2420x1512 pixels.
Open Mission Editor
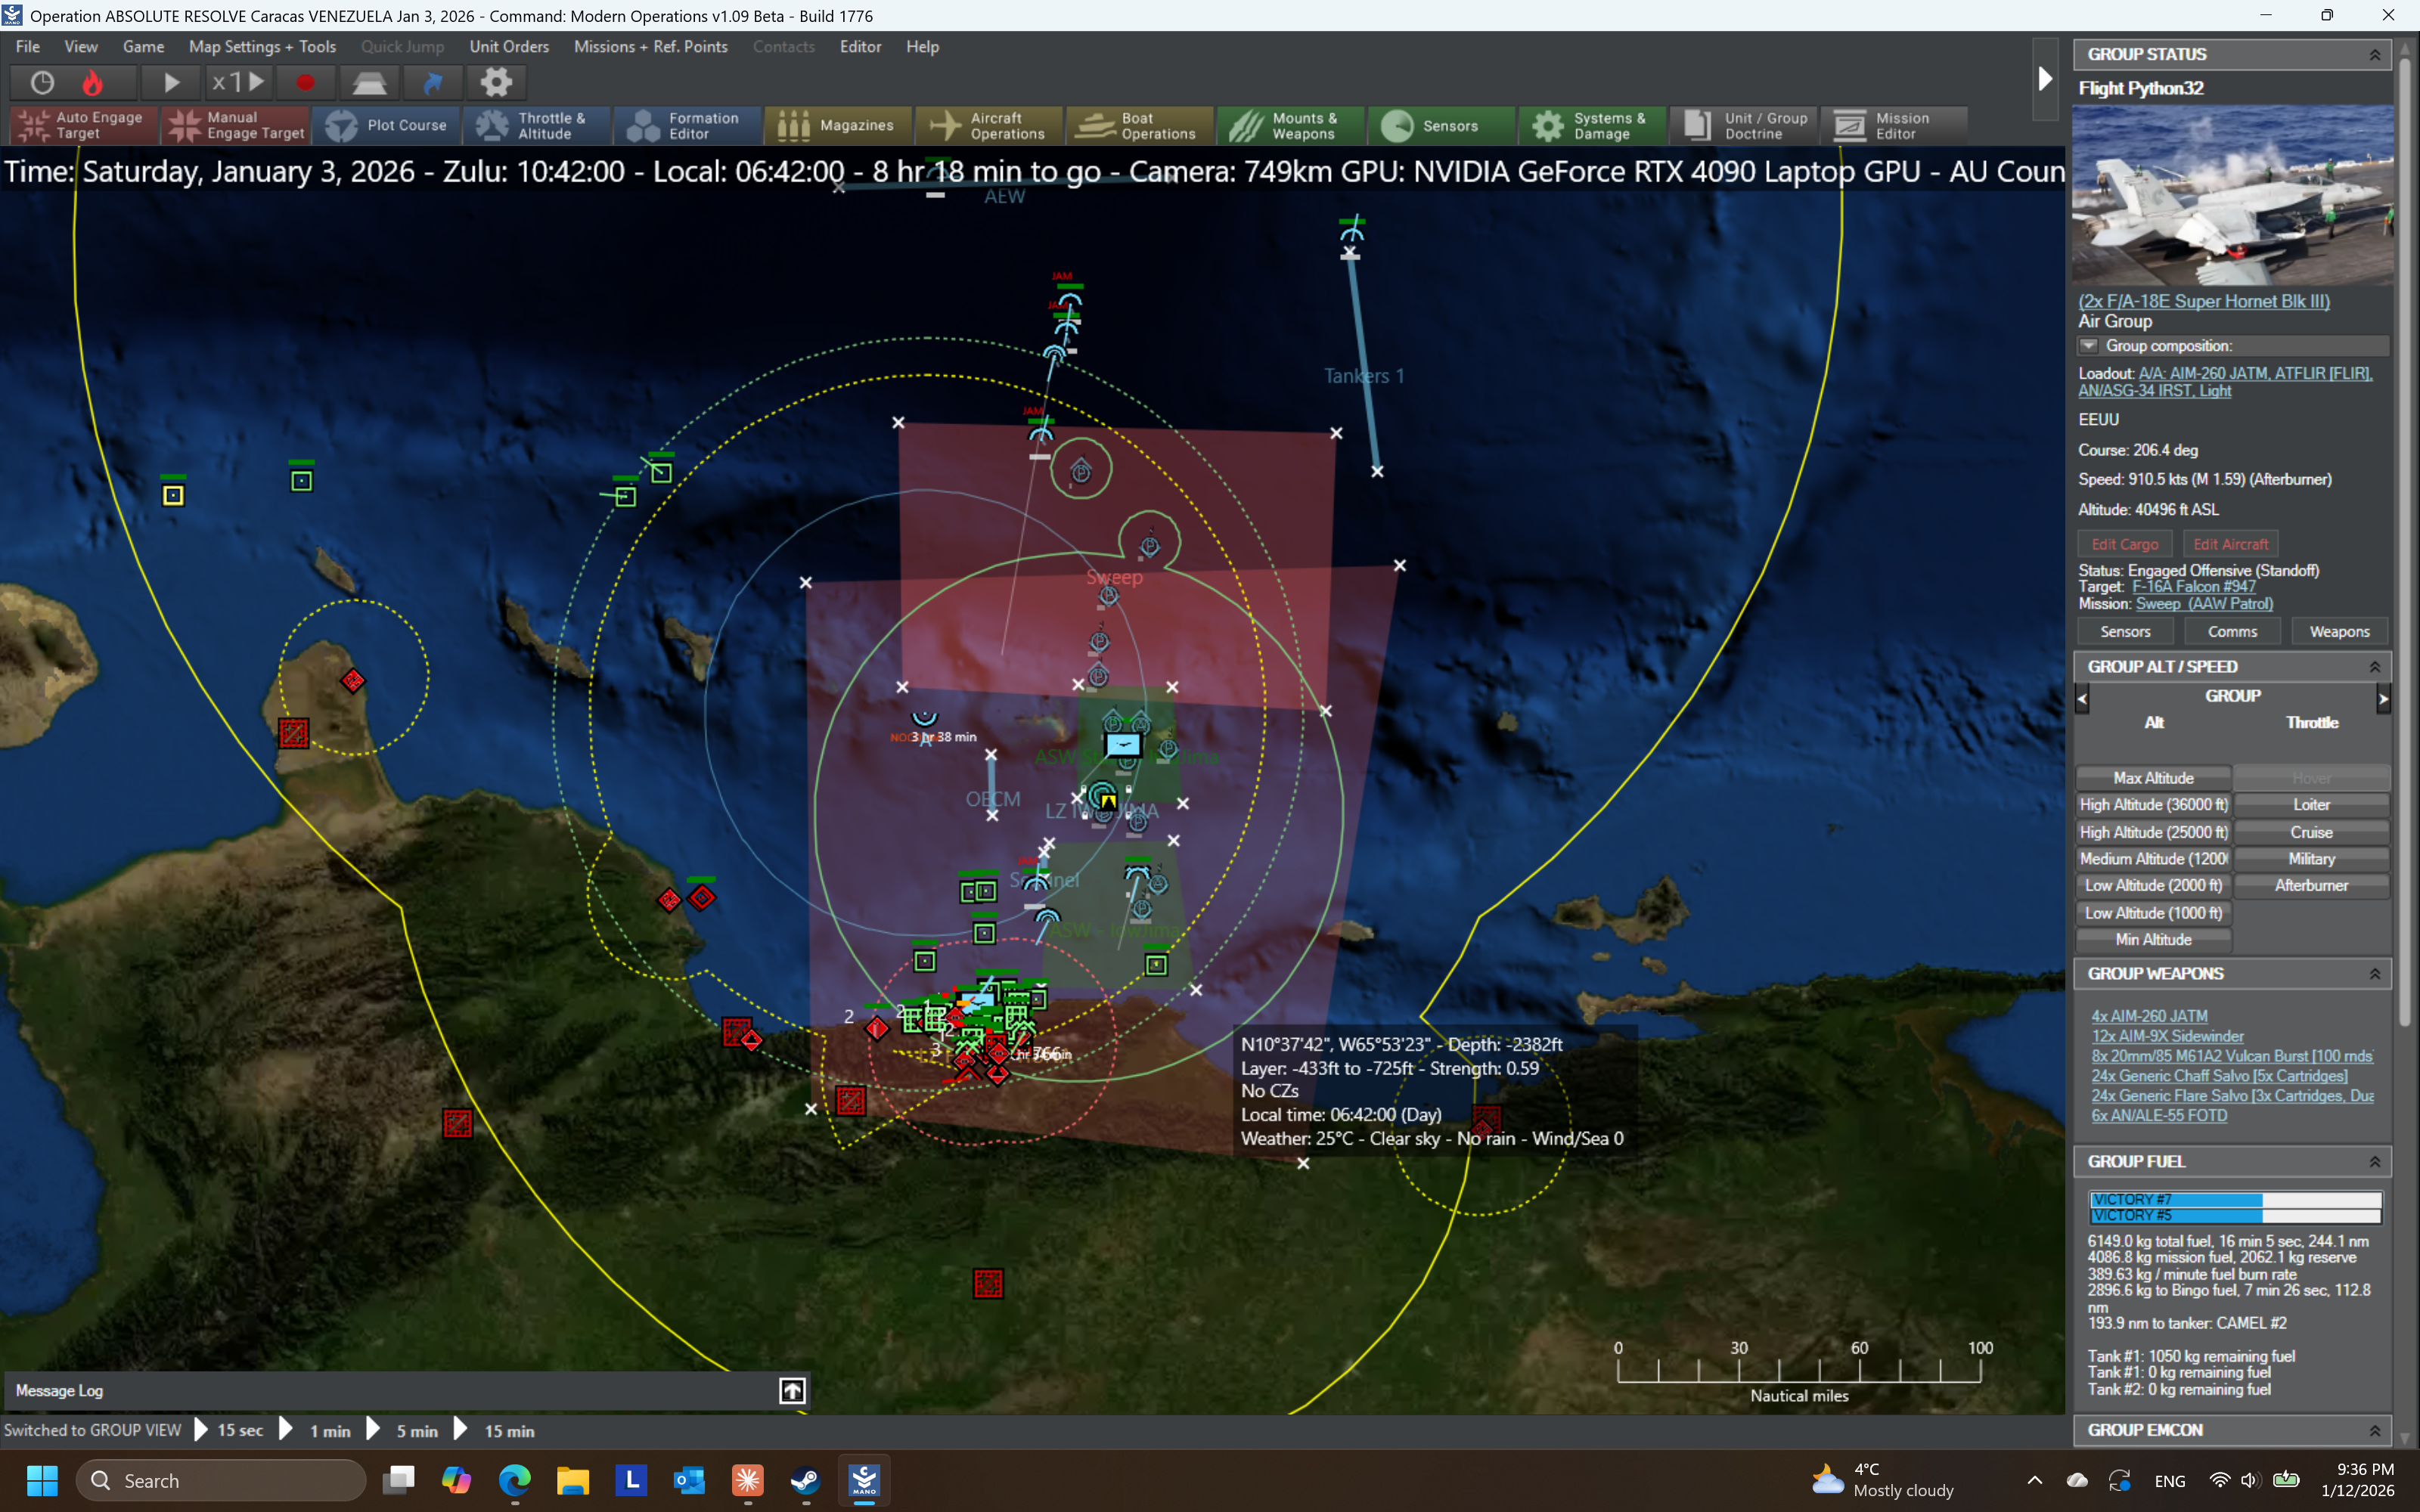pyautogui.click(x=1894, y=126)
